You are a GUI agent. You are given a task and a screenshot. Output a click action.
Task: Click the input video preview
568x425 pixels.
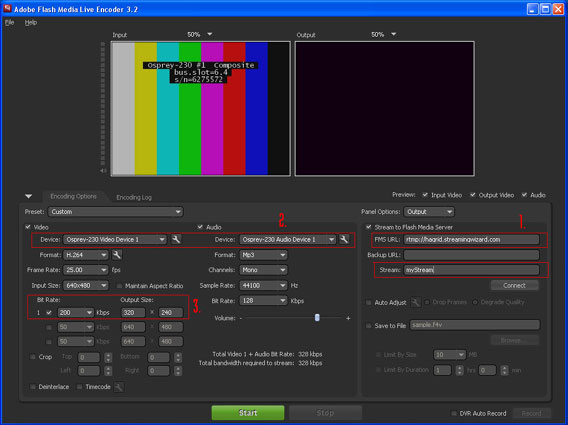click(201, 109)
